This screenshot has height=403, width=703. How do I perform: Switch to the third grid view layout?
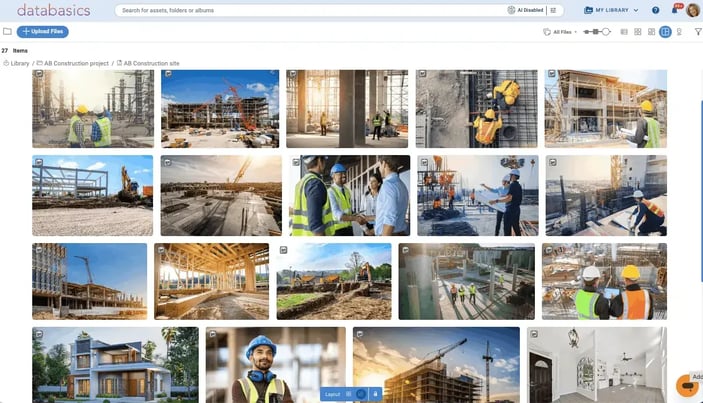651,32
